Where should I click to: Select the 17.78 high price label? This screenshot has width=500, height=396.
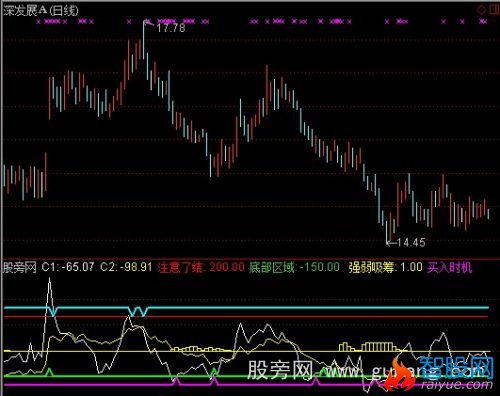pyautogui.click(x=171, y=28)
